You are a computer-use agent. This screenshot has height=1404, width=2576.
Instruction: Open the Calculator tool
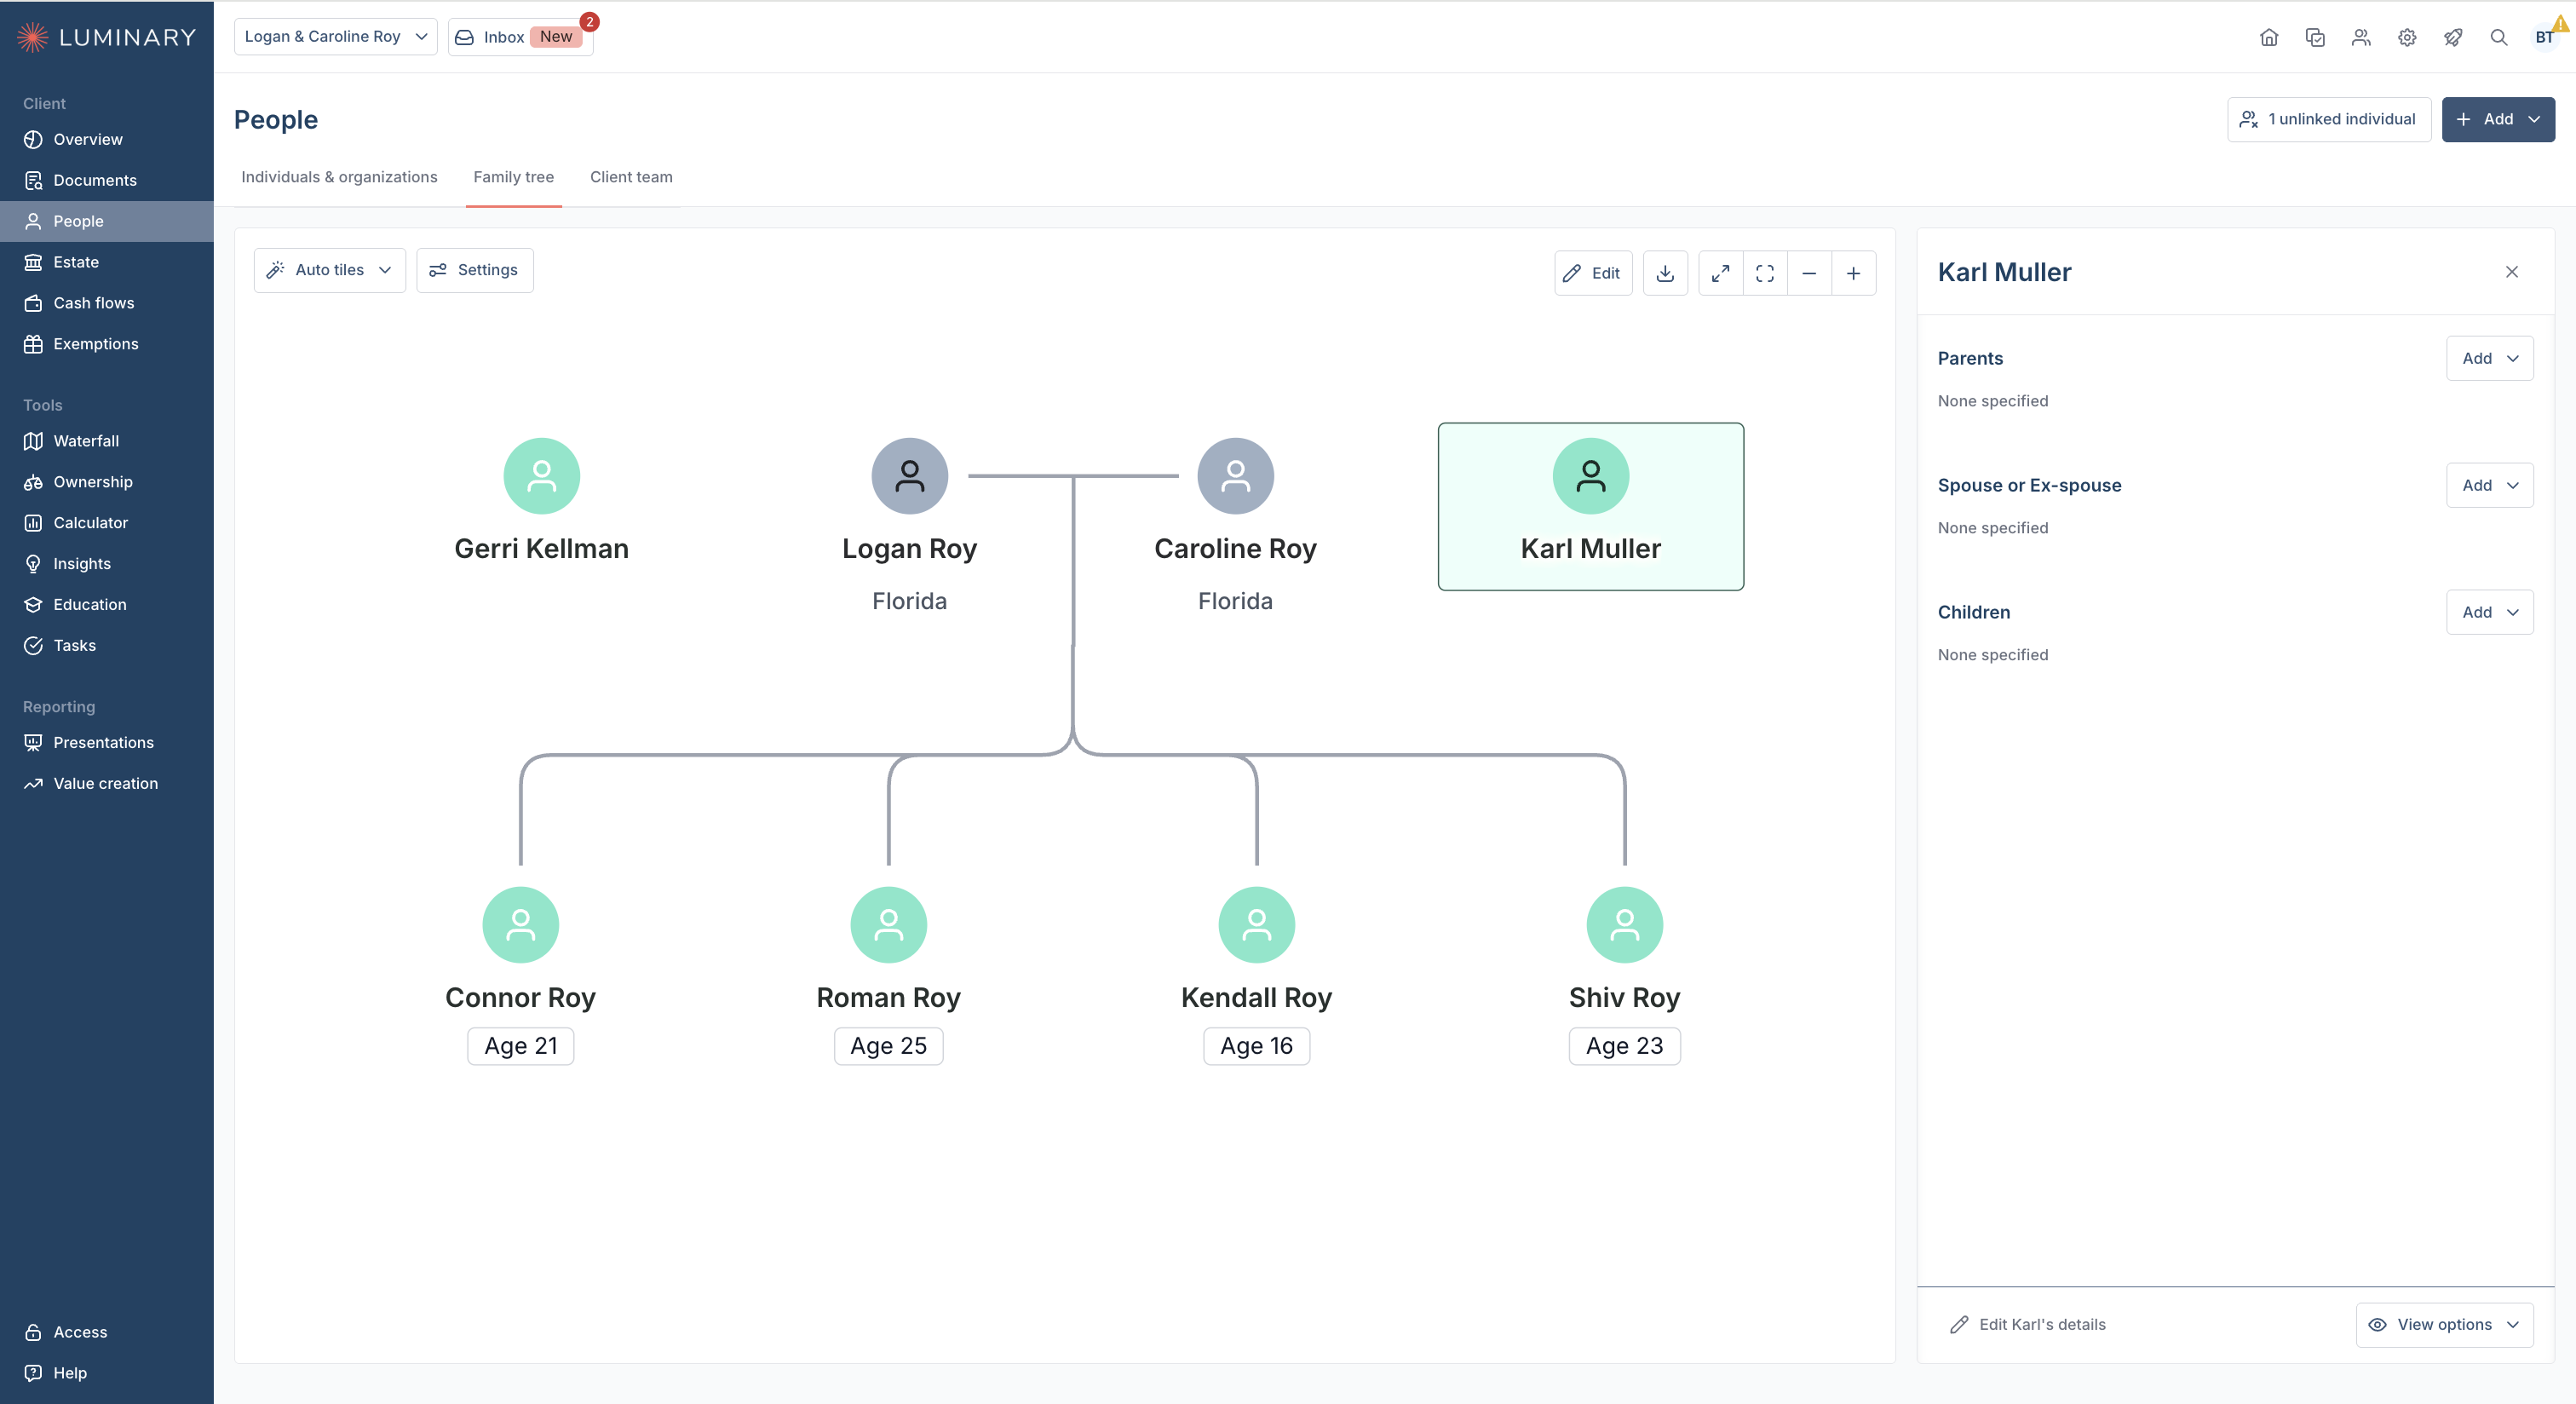106,523
